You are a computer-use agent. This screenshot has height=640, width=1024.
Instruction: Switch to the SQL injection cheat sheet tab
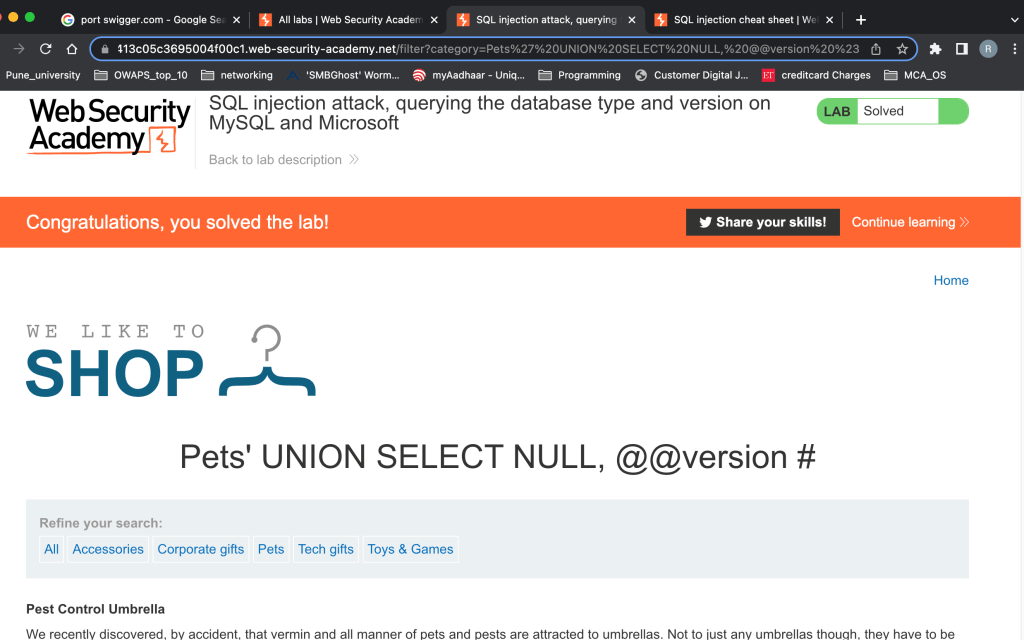tap(741, 19)
